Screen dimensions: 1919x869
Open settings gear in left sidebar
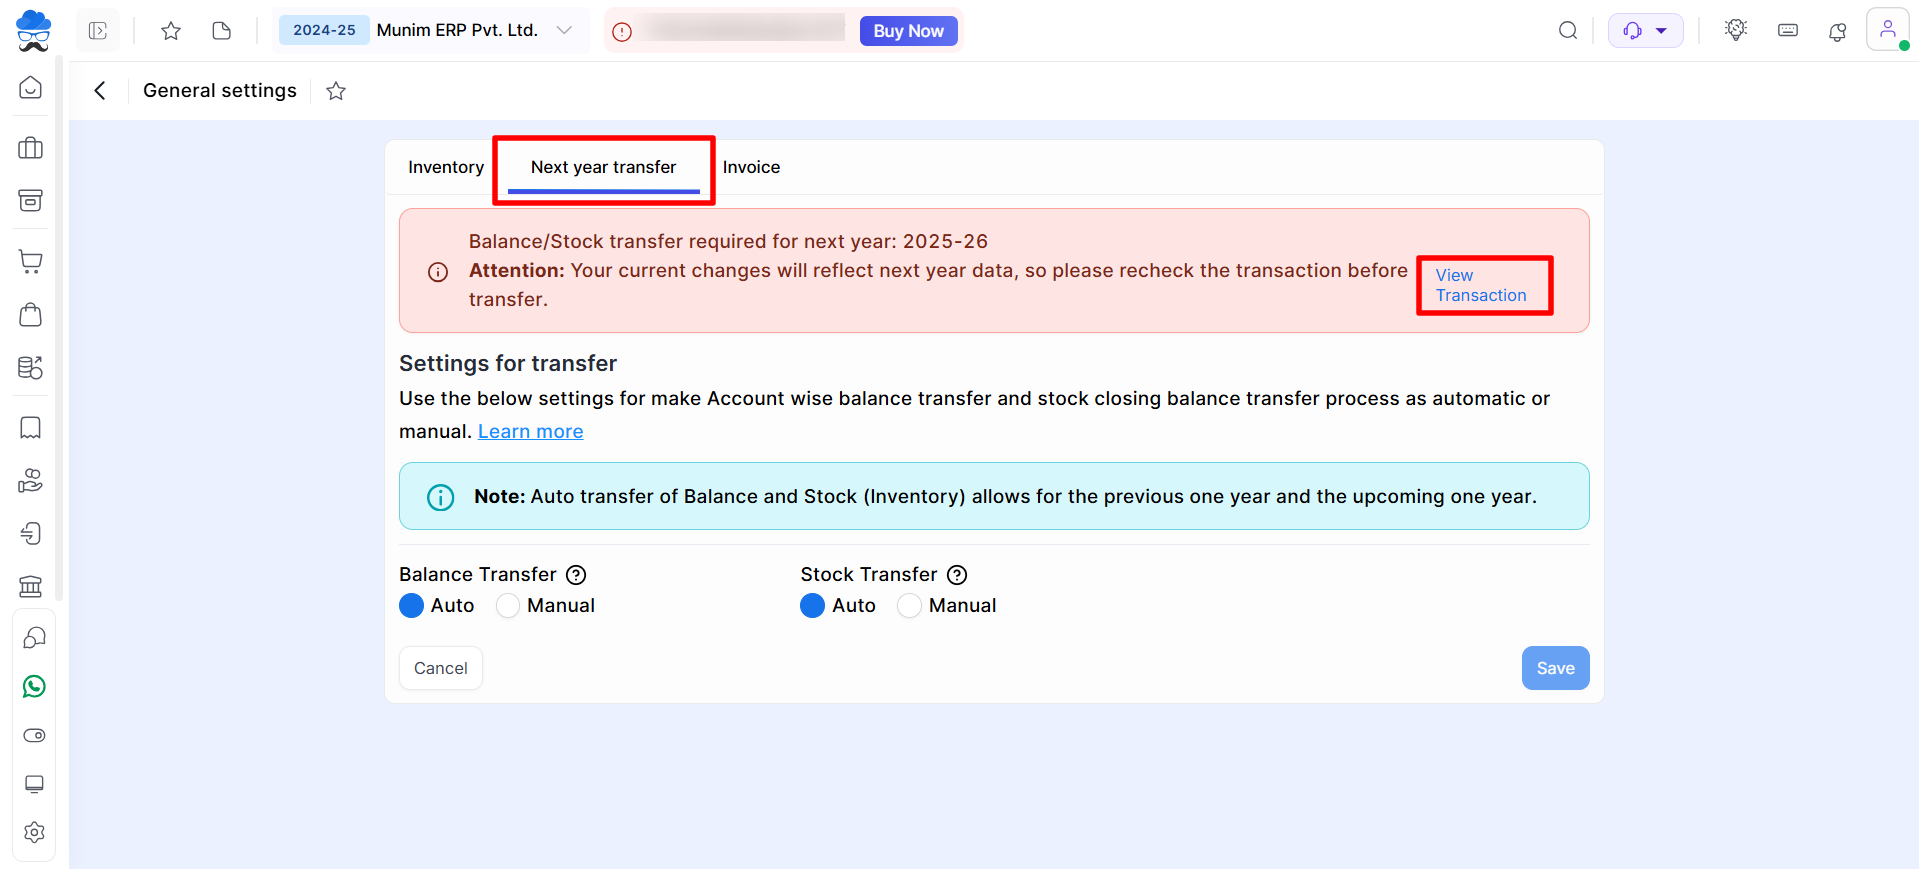tap(34, 832)
